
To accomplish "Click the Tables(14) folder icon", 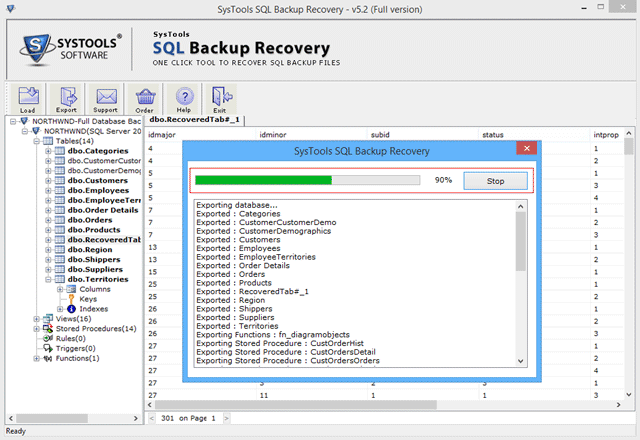I will tap(48, 141).
